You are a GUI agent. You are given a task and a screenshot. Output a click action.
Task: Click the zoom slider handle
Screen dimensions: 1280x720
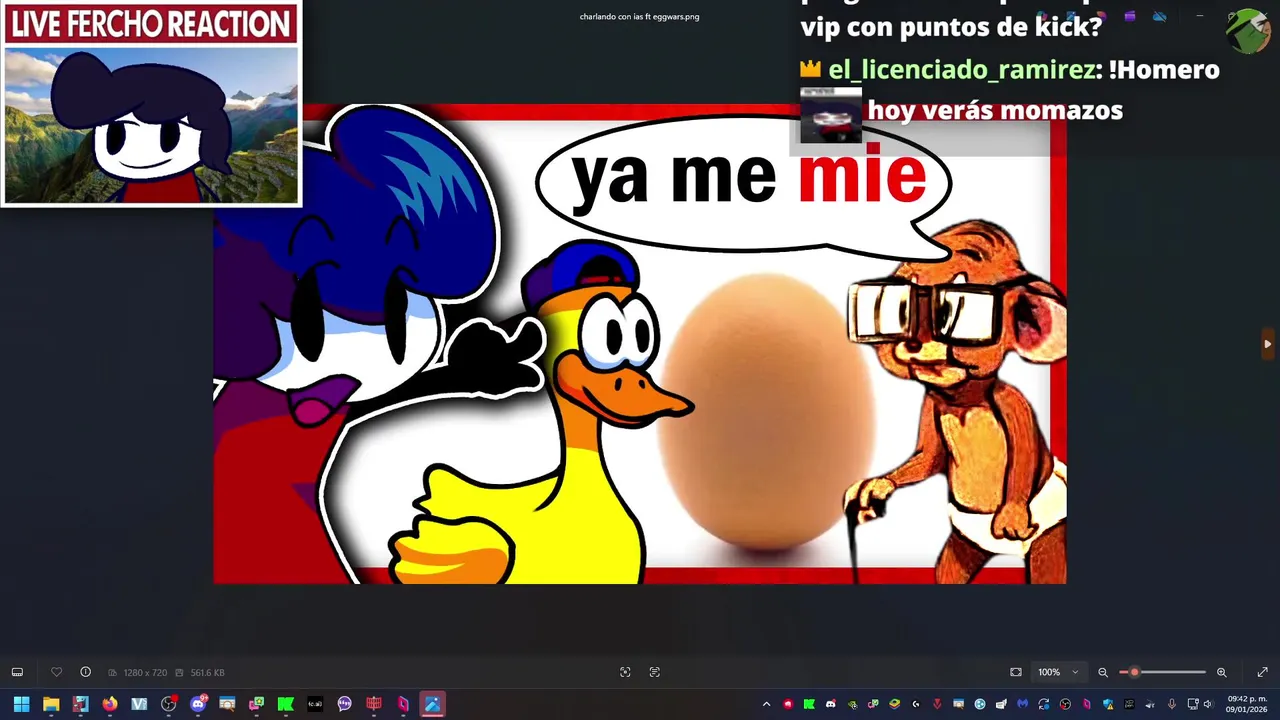[1134, 672]
